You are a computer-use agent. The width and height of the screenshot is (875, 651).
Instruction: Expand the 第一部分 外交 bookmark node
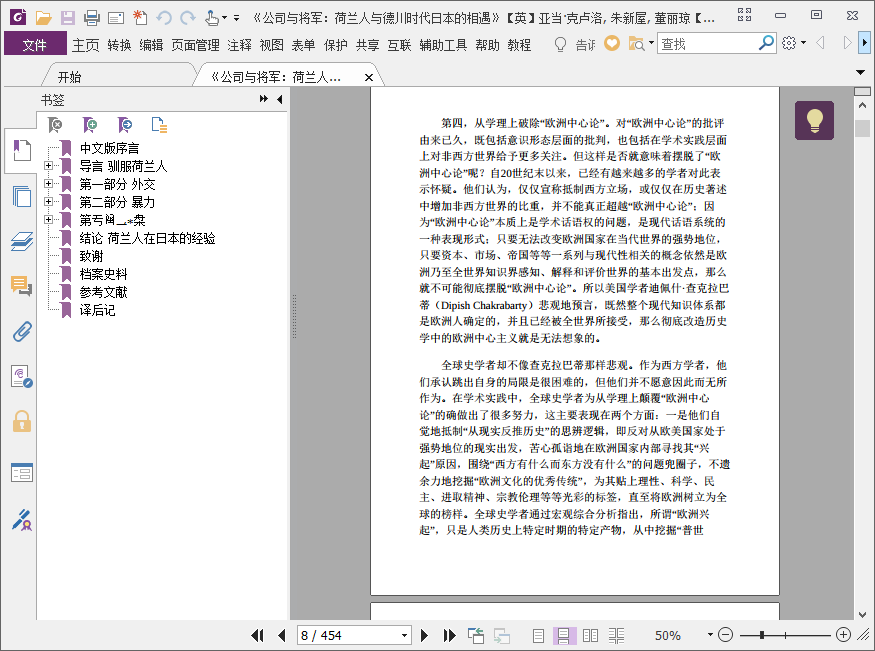coord(49,184)
